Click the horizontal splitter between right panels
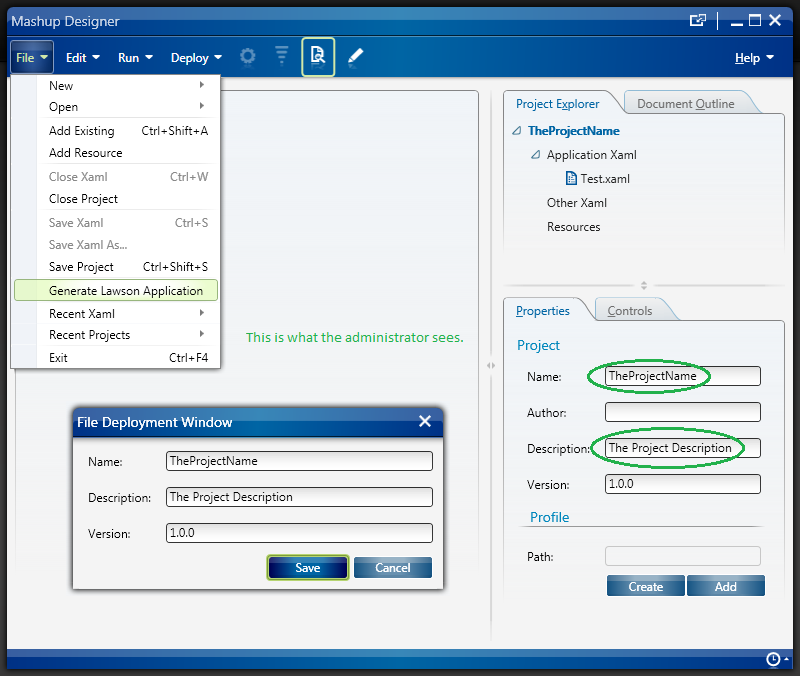Viewport: 800px width, 676px height. [x=644, y=285]
